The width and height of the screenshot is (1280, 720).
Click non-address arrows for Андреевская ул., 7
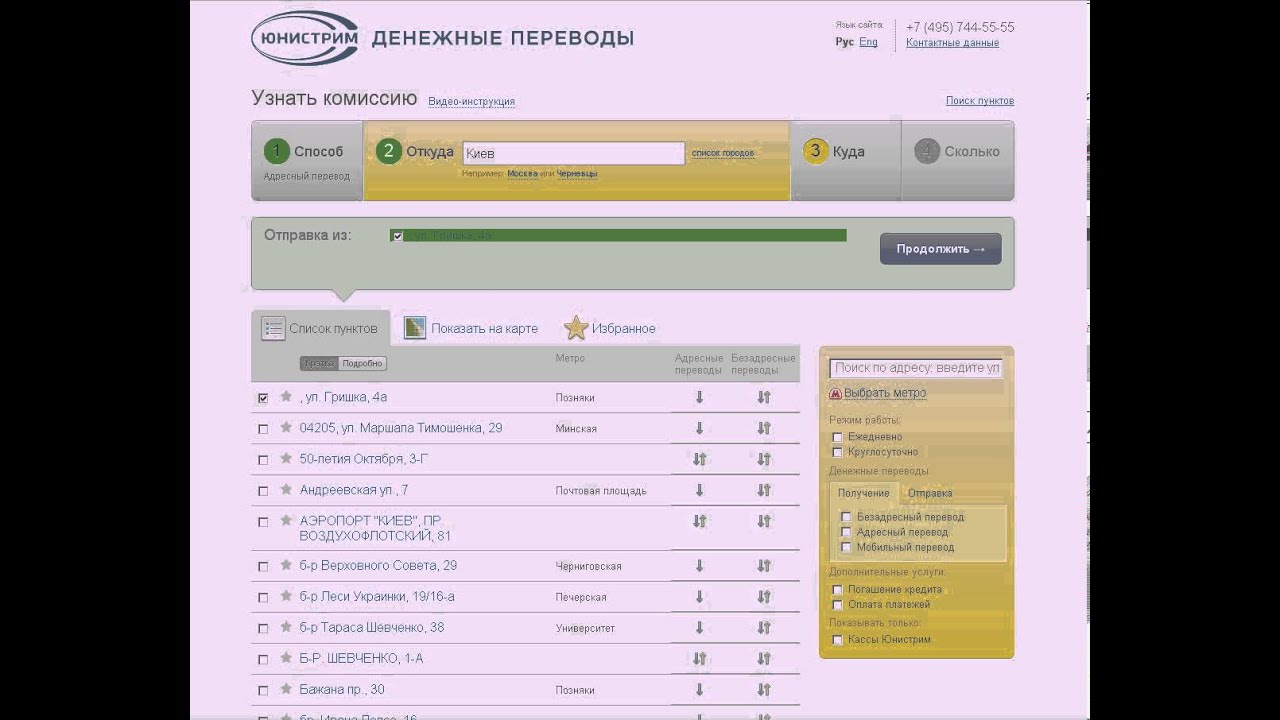click(x=764, y=490)
